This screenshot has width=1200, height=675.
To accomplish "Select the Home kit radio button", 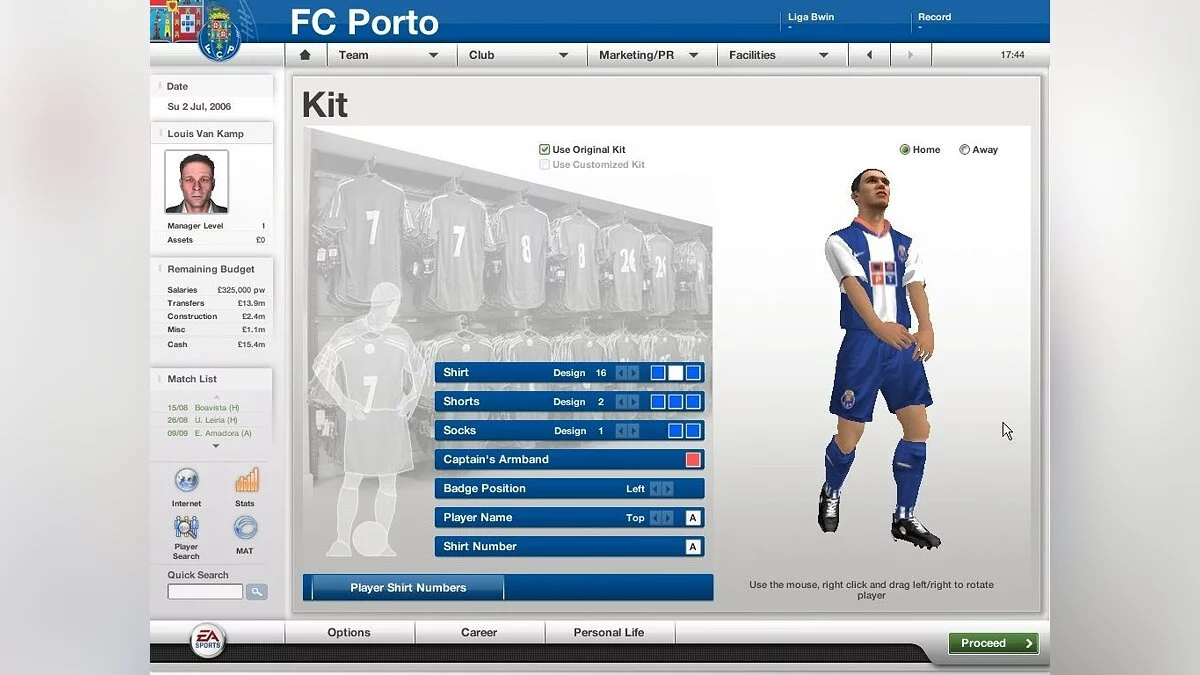I will (905, 150).
